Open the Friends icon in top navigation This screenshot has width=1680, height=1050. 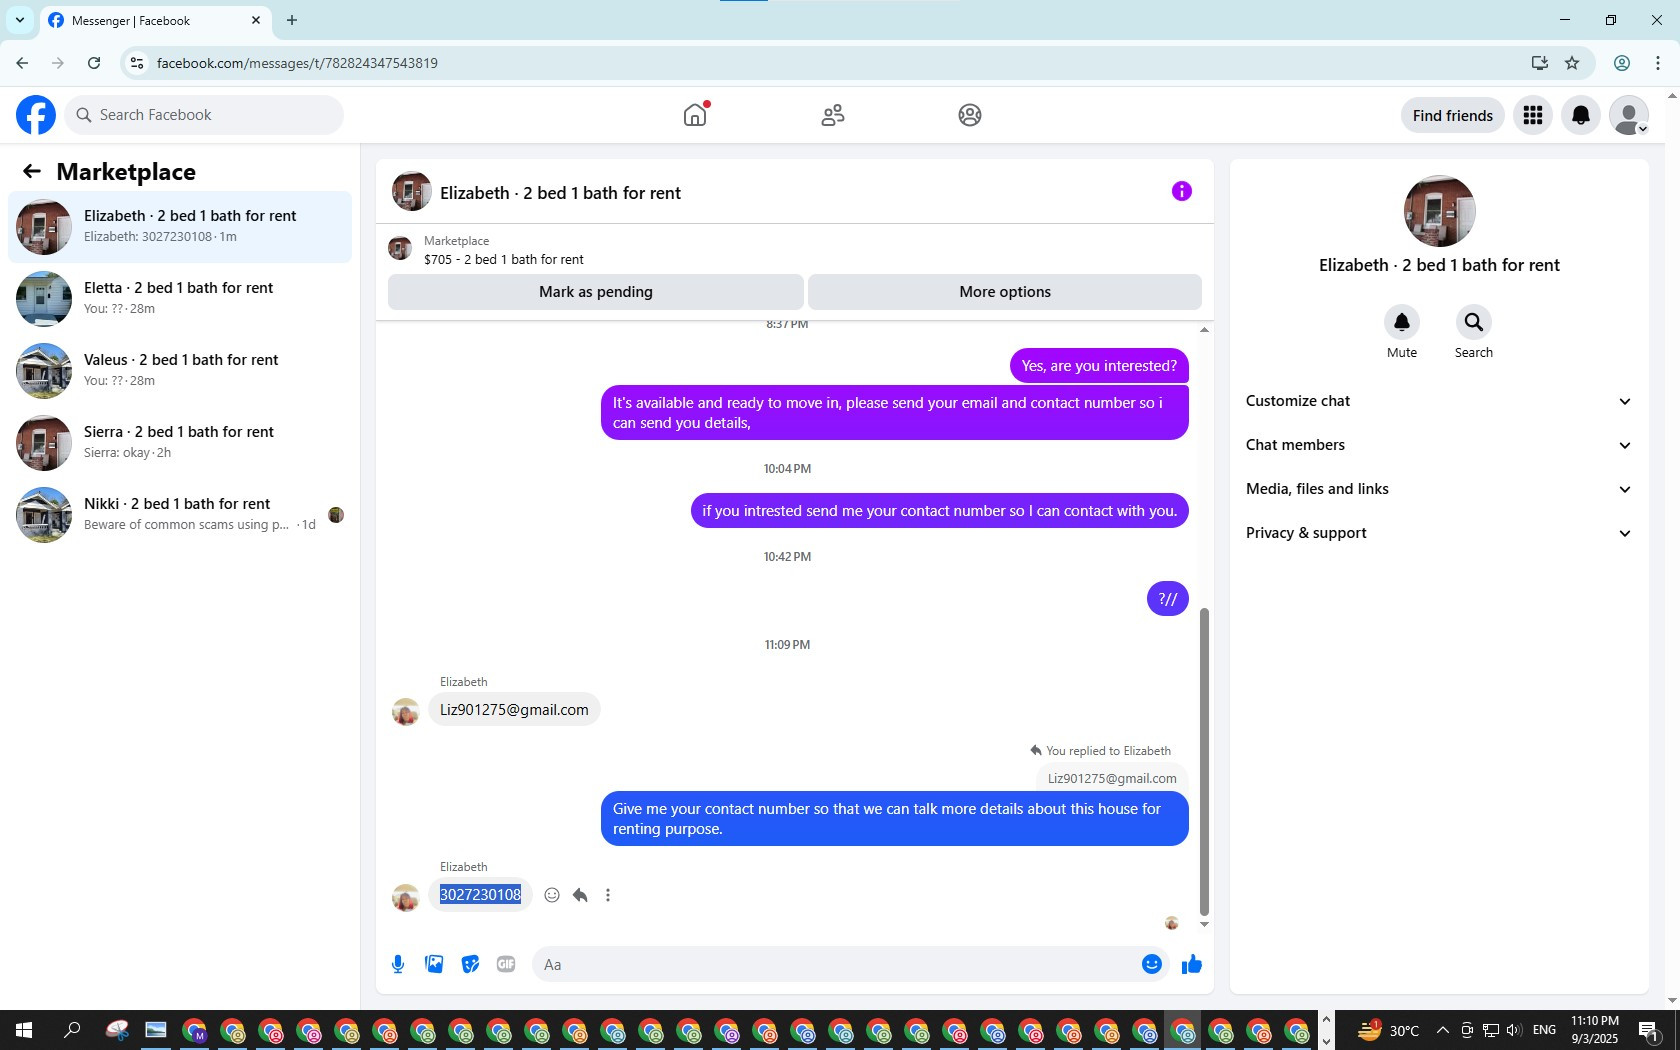(833, 115)
